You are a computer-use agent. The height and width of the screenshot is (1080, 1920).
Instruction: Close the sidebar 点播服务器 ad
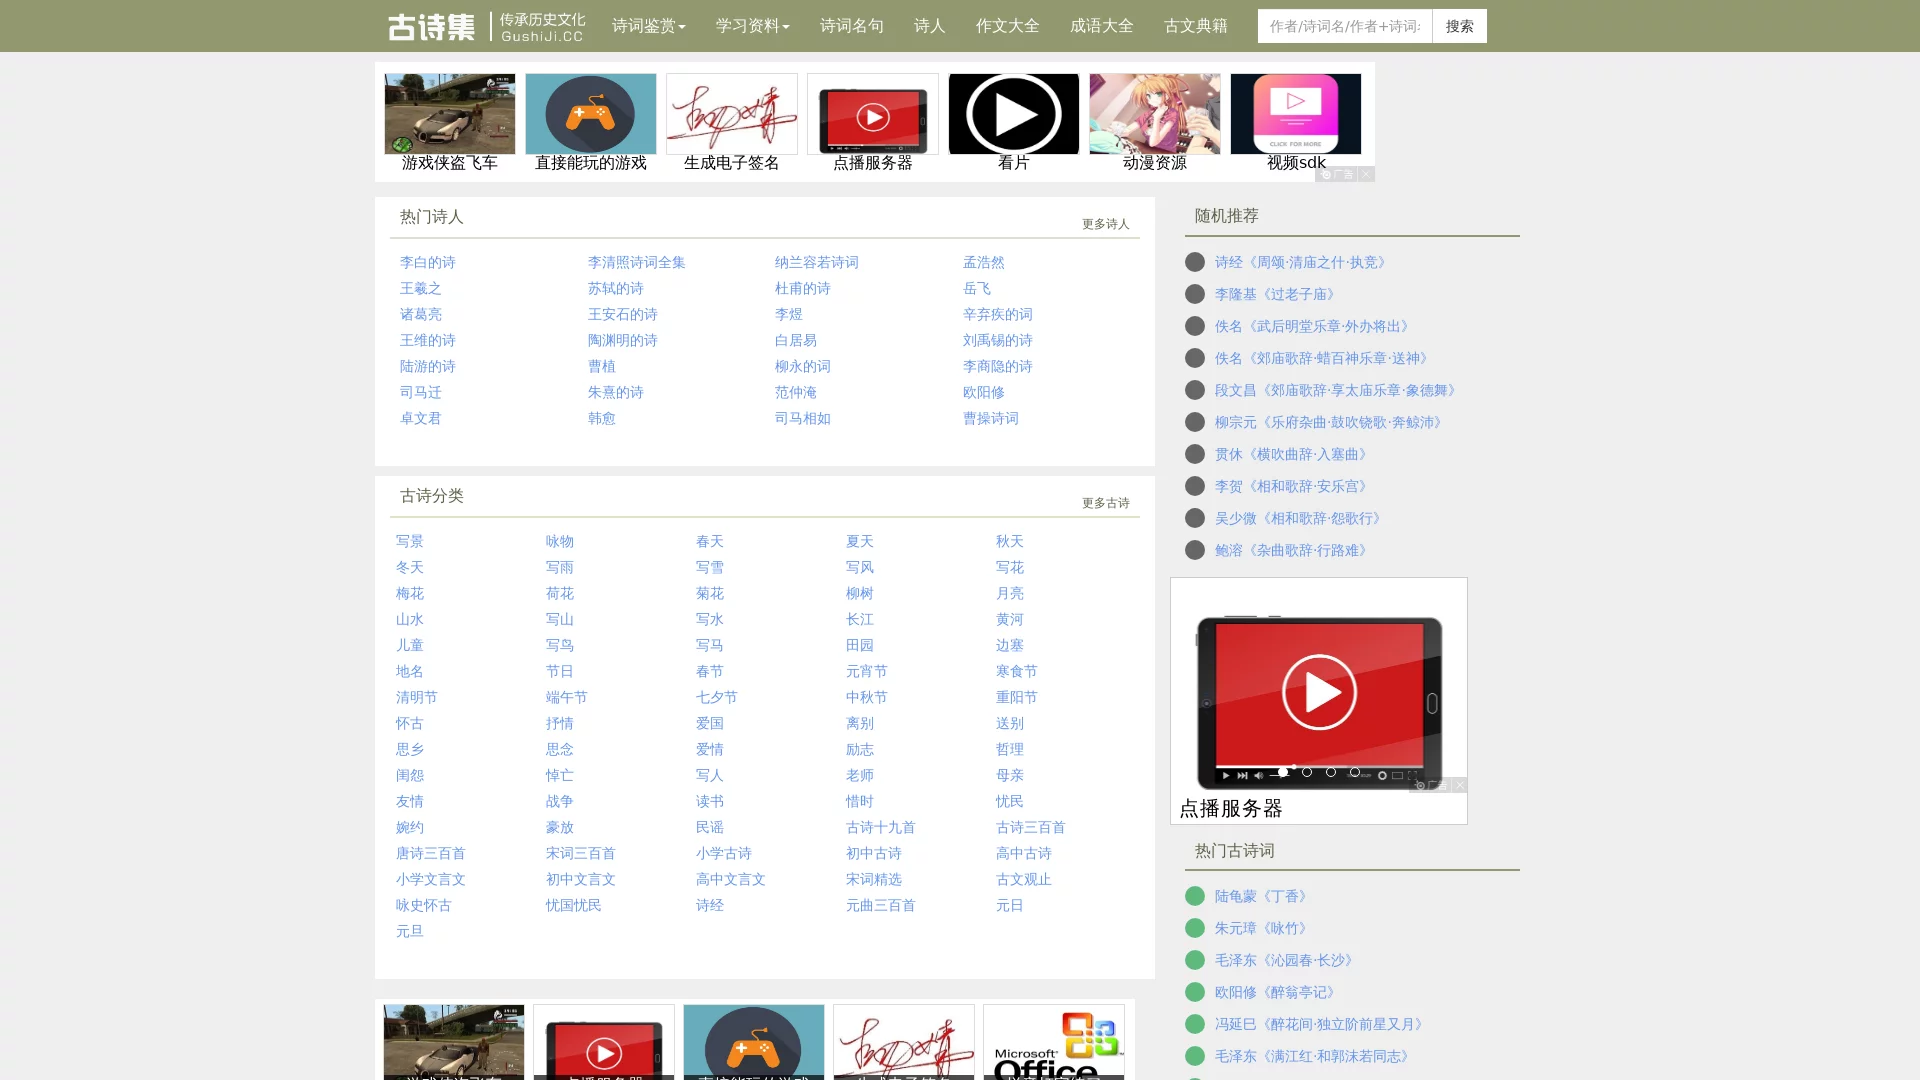pyautogui.click(x=1460, y=786)
